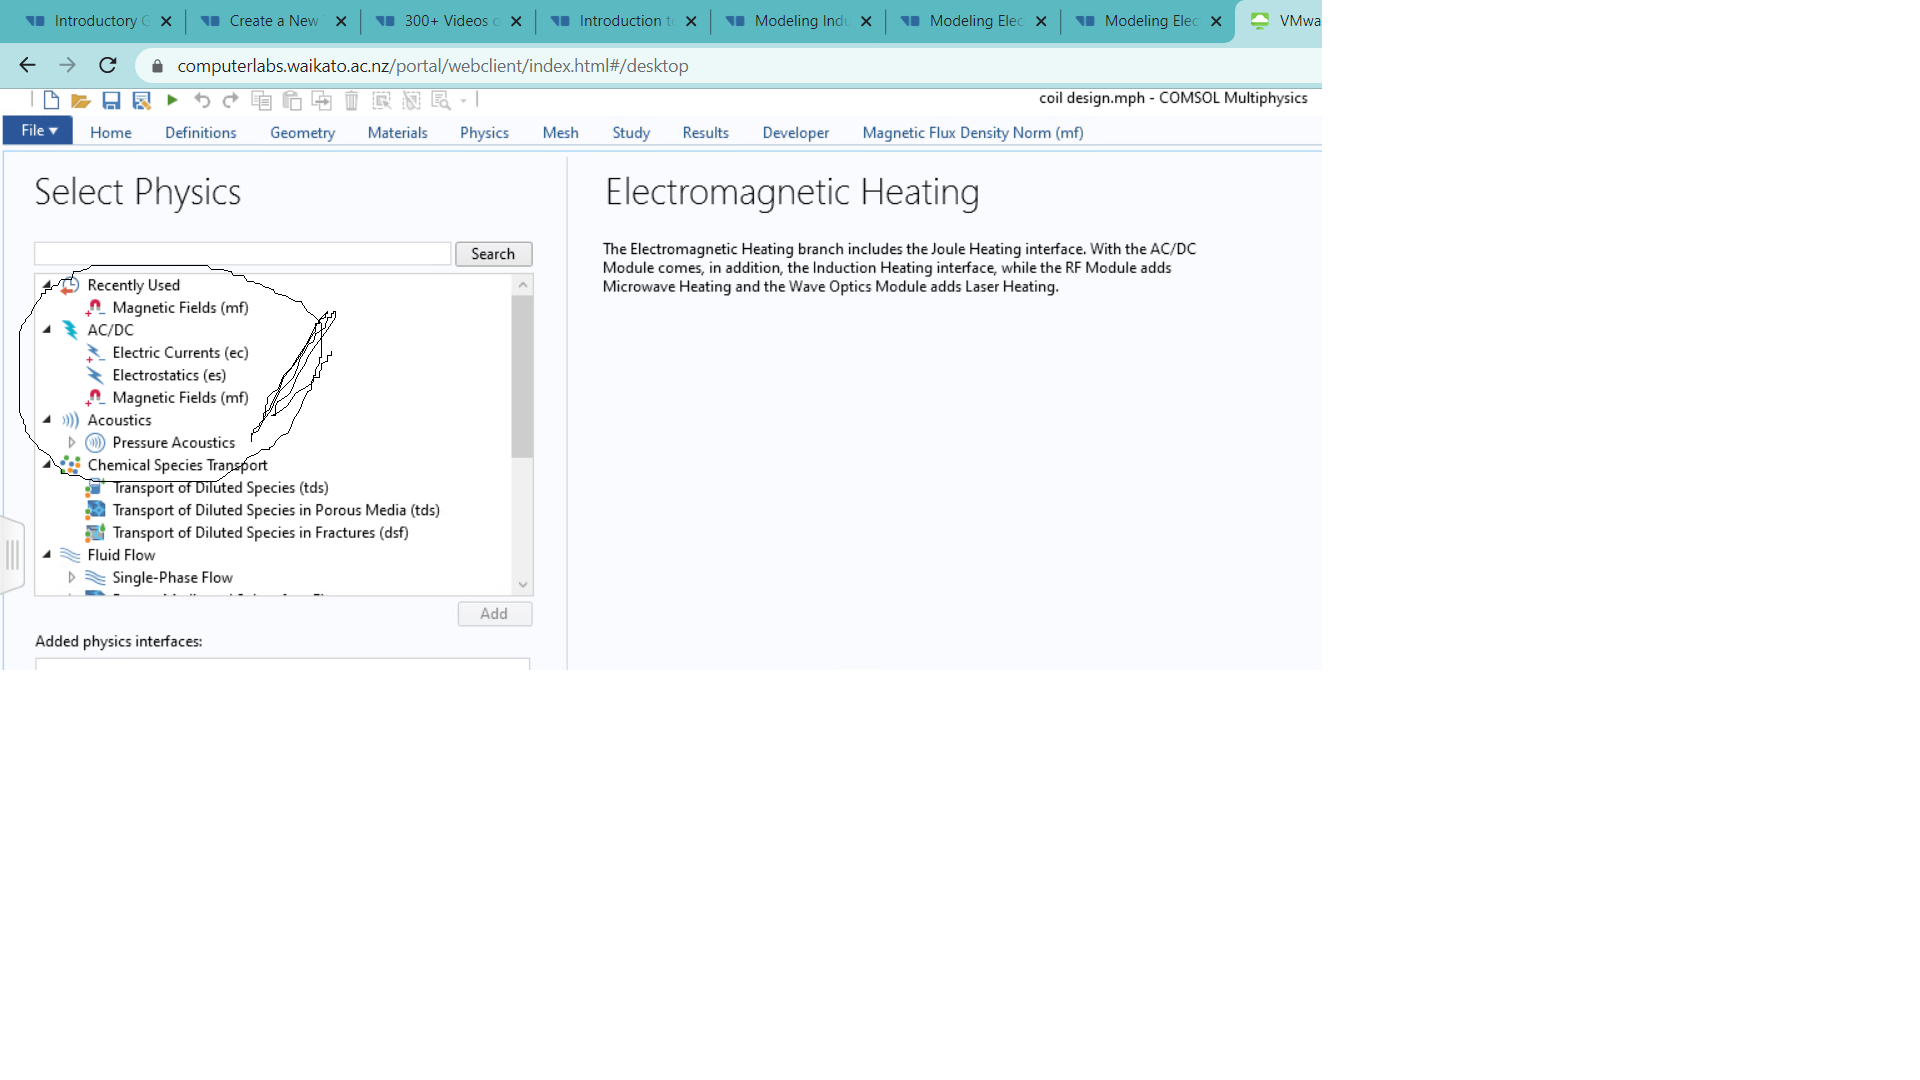1920x1080 pixels.
Task: Click the green Compute play icon
Action: tap(172, 100)
